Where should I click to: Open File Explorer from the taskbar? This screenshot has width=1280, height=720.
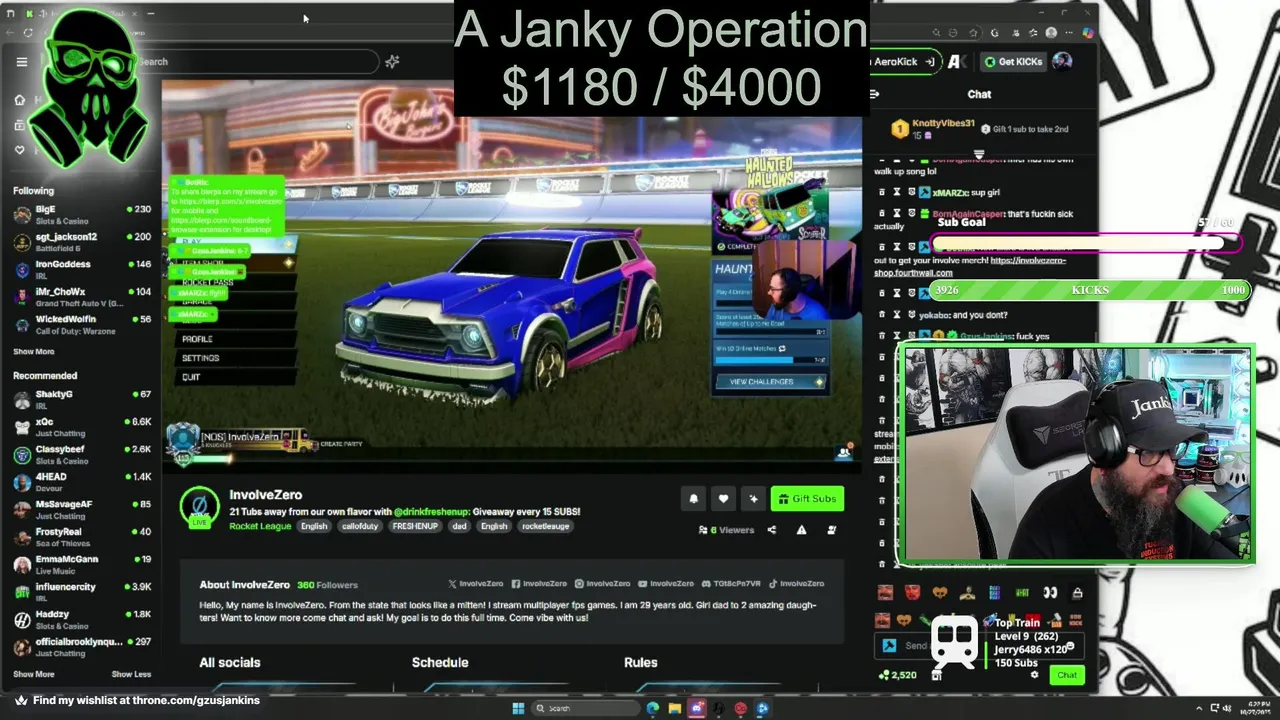[x=675, y=708]
